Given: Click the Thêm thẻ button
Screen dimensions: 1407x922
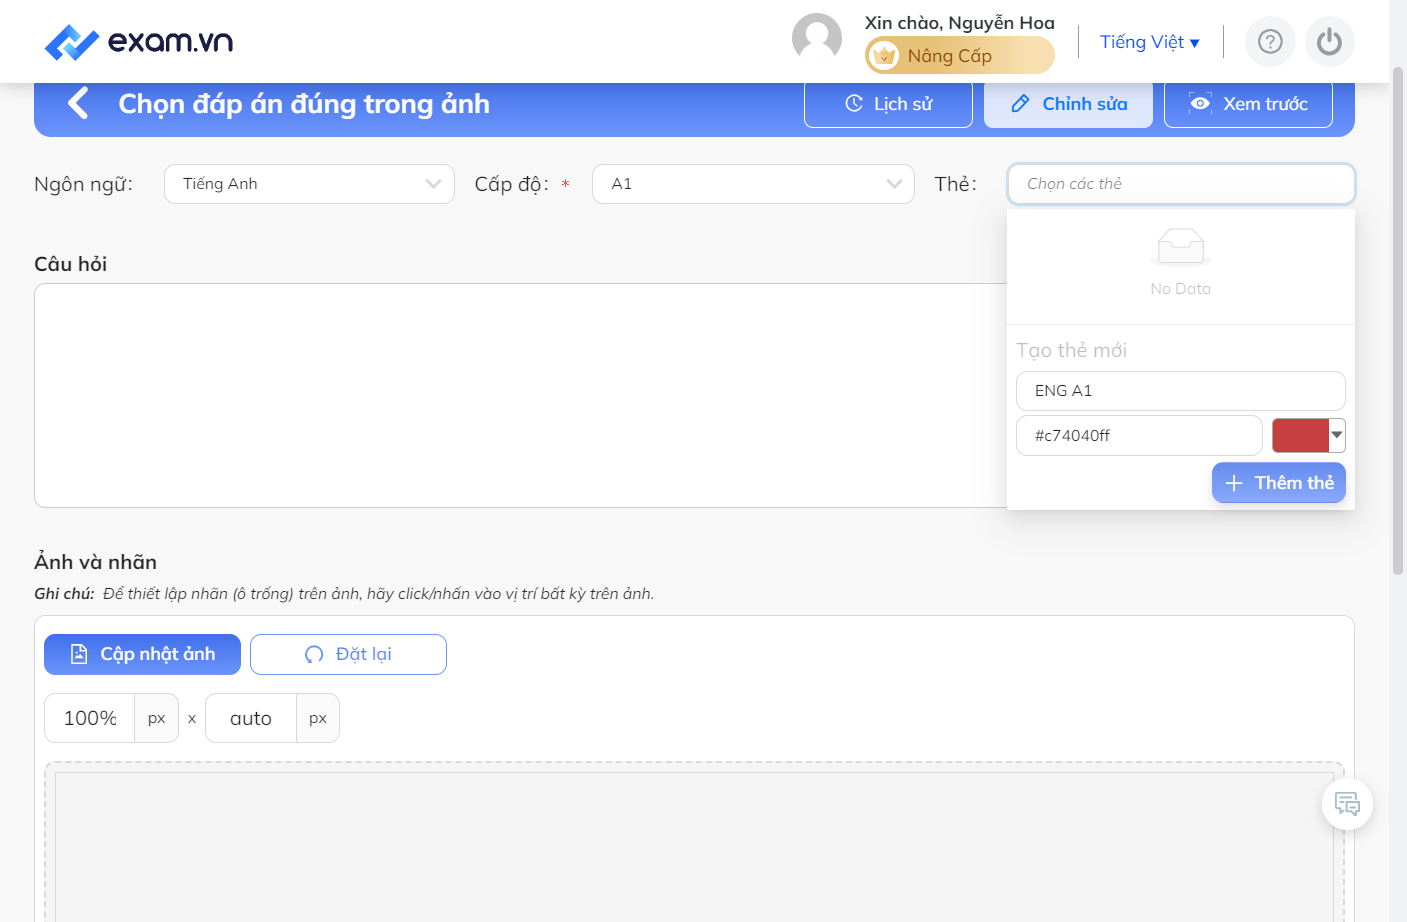Looking at the screenshot, I should pyautogui.click(x=1279, y=483).
